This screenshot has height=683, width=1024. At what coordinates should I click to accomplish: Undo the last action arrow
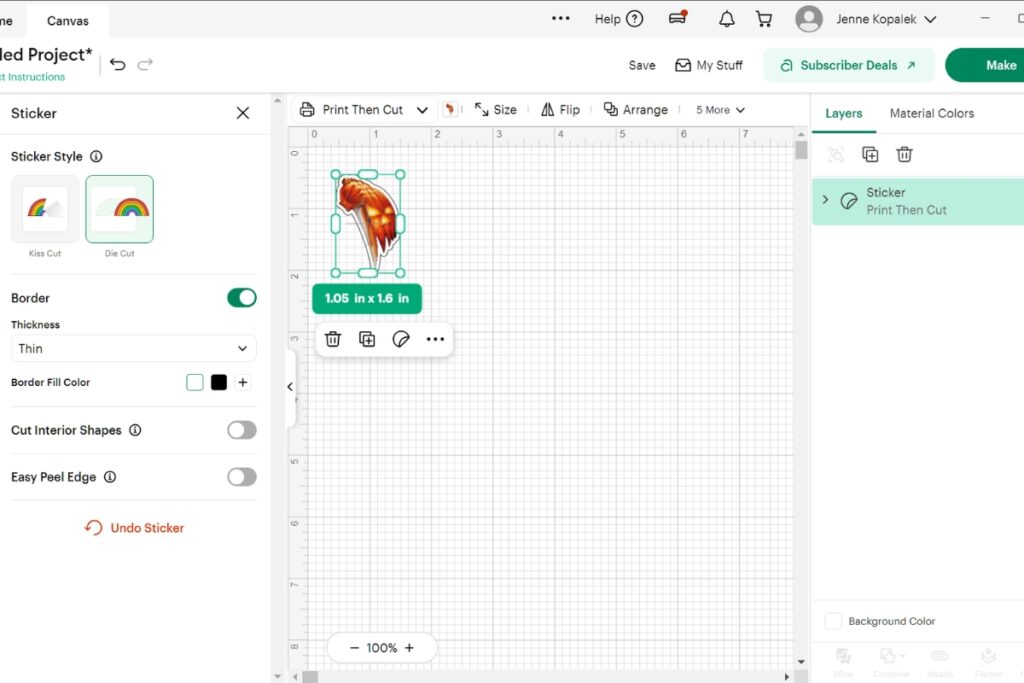118,64
